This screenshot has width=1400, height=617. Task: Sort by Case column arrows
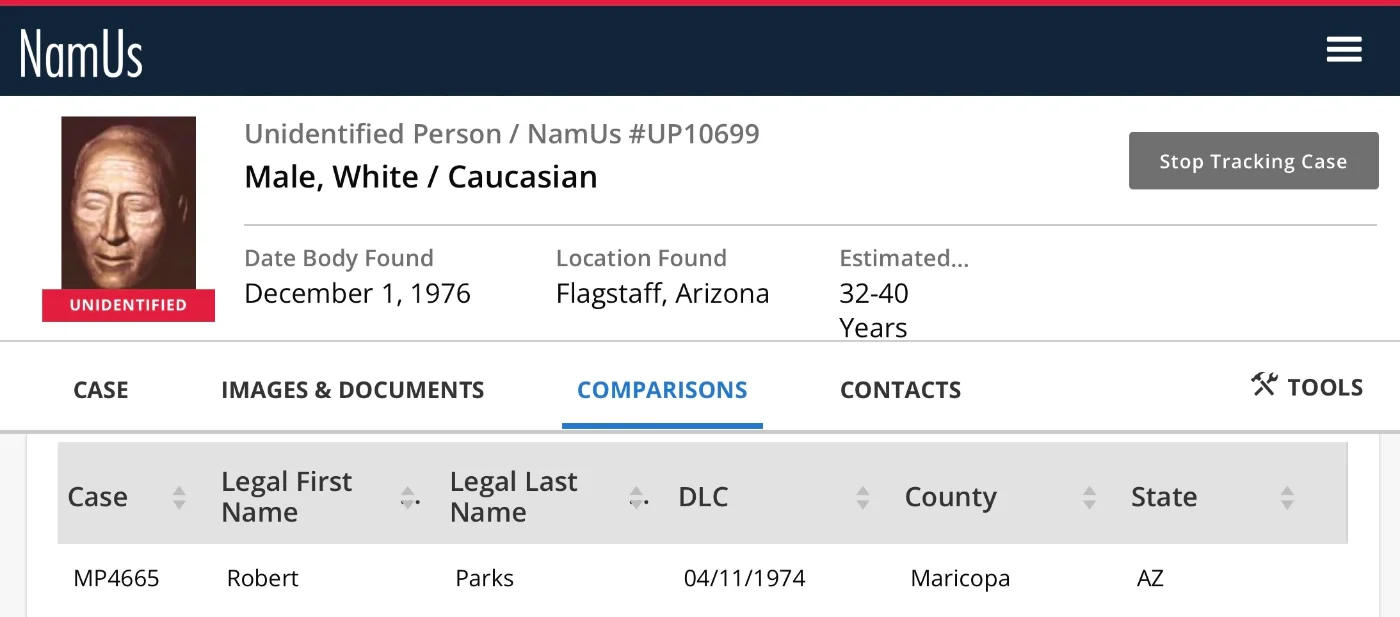179,498
